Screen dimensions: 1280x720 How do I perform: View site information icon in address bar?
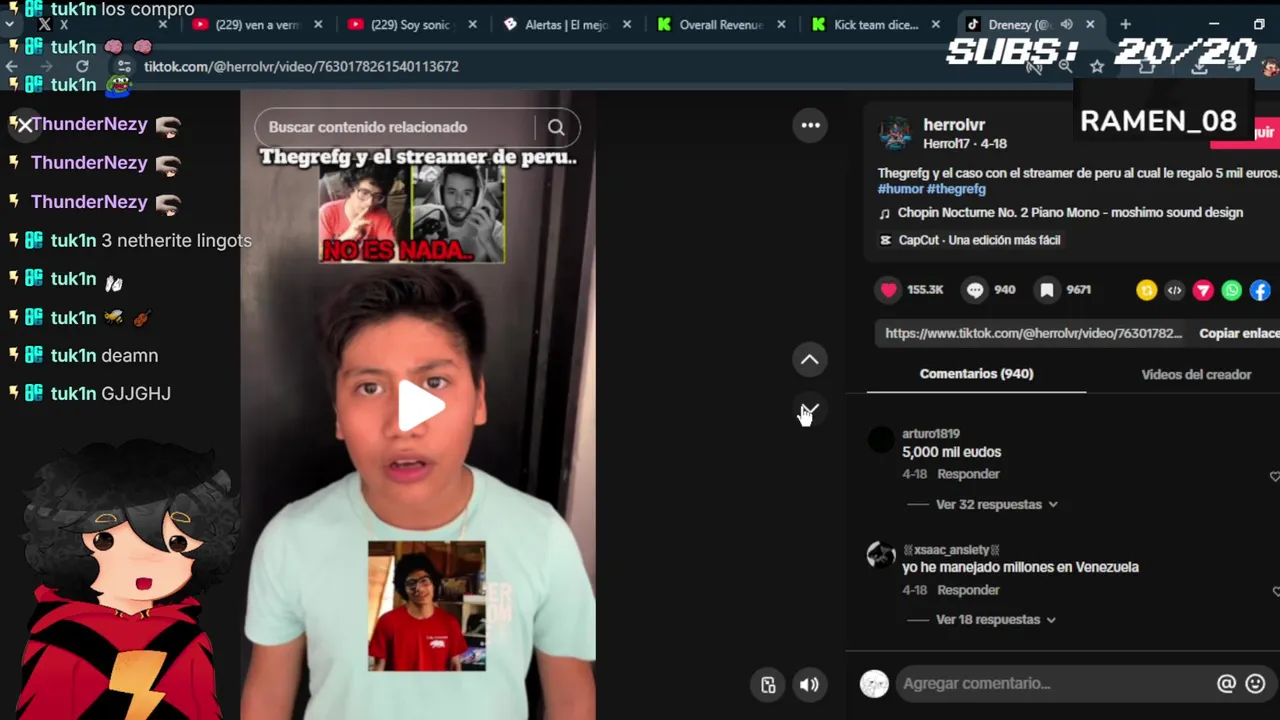(125, 66)
